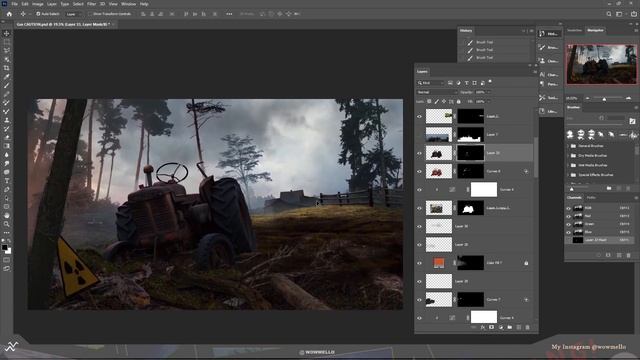
Task: Open the collapsed History panel button
Action: click(x=549, y=33)
